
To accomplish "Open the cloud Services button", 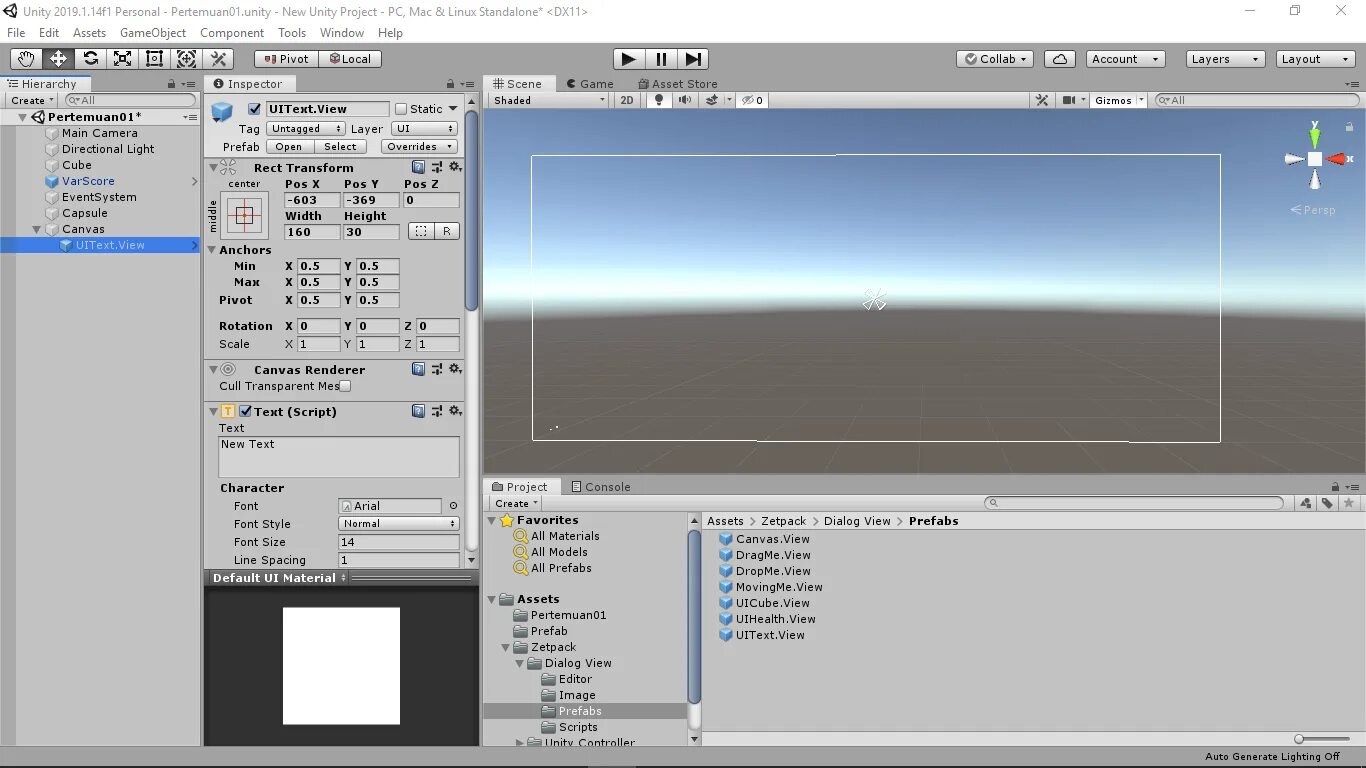I will 1060,59.
